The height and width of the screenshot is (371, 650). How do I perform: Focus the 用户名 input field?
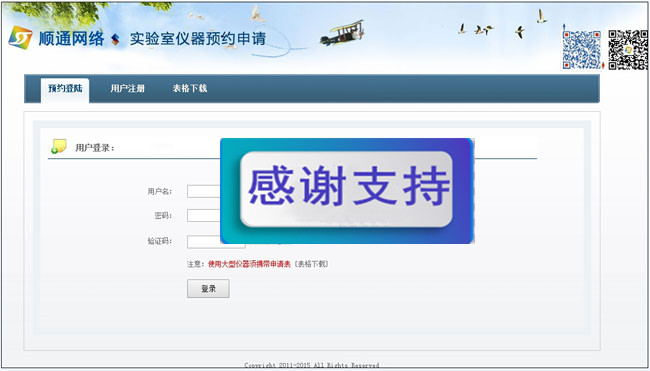tap(204, 192)
